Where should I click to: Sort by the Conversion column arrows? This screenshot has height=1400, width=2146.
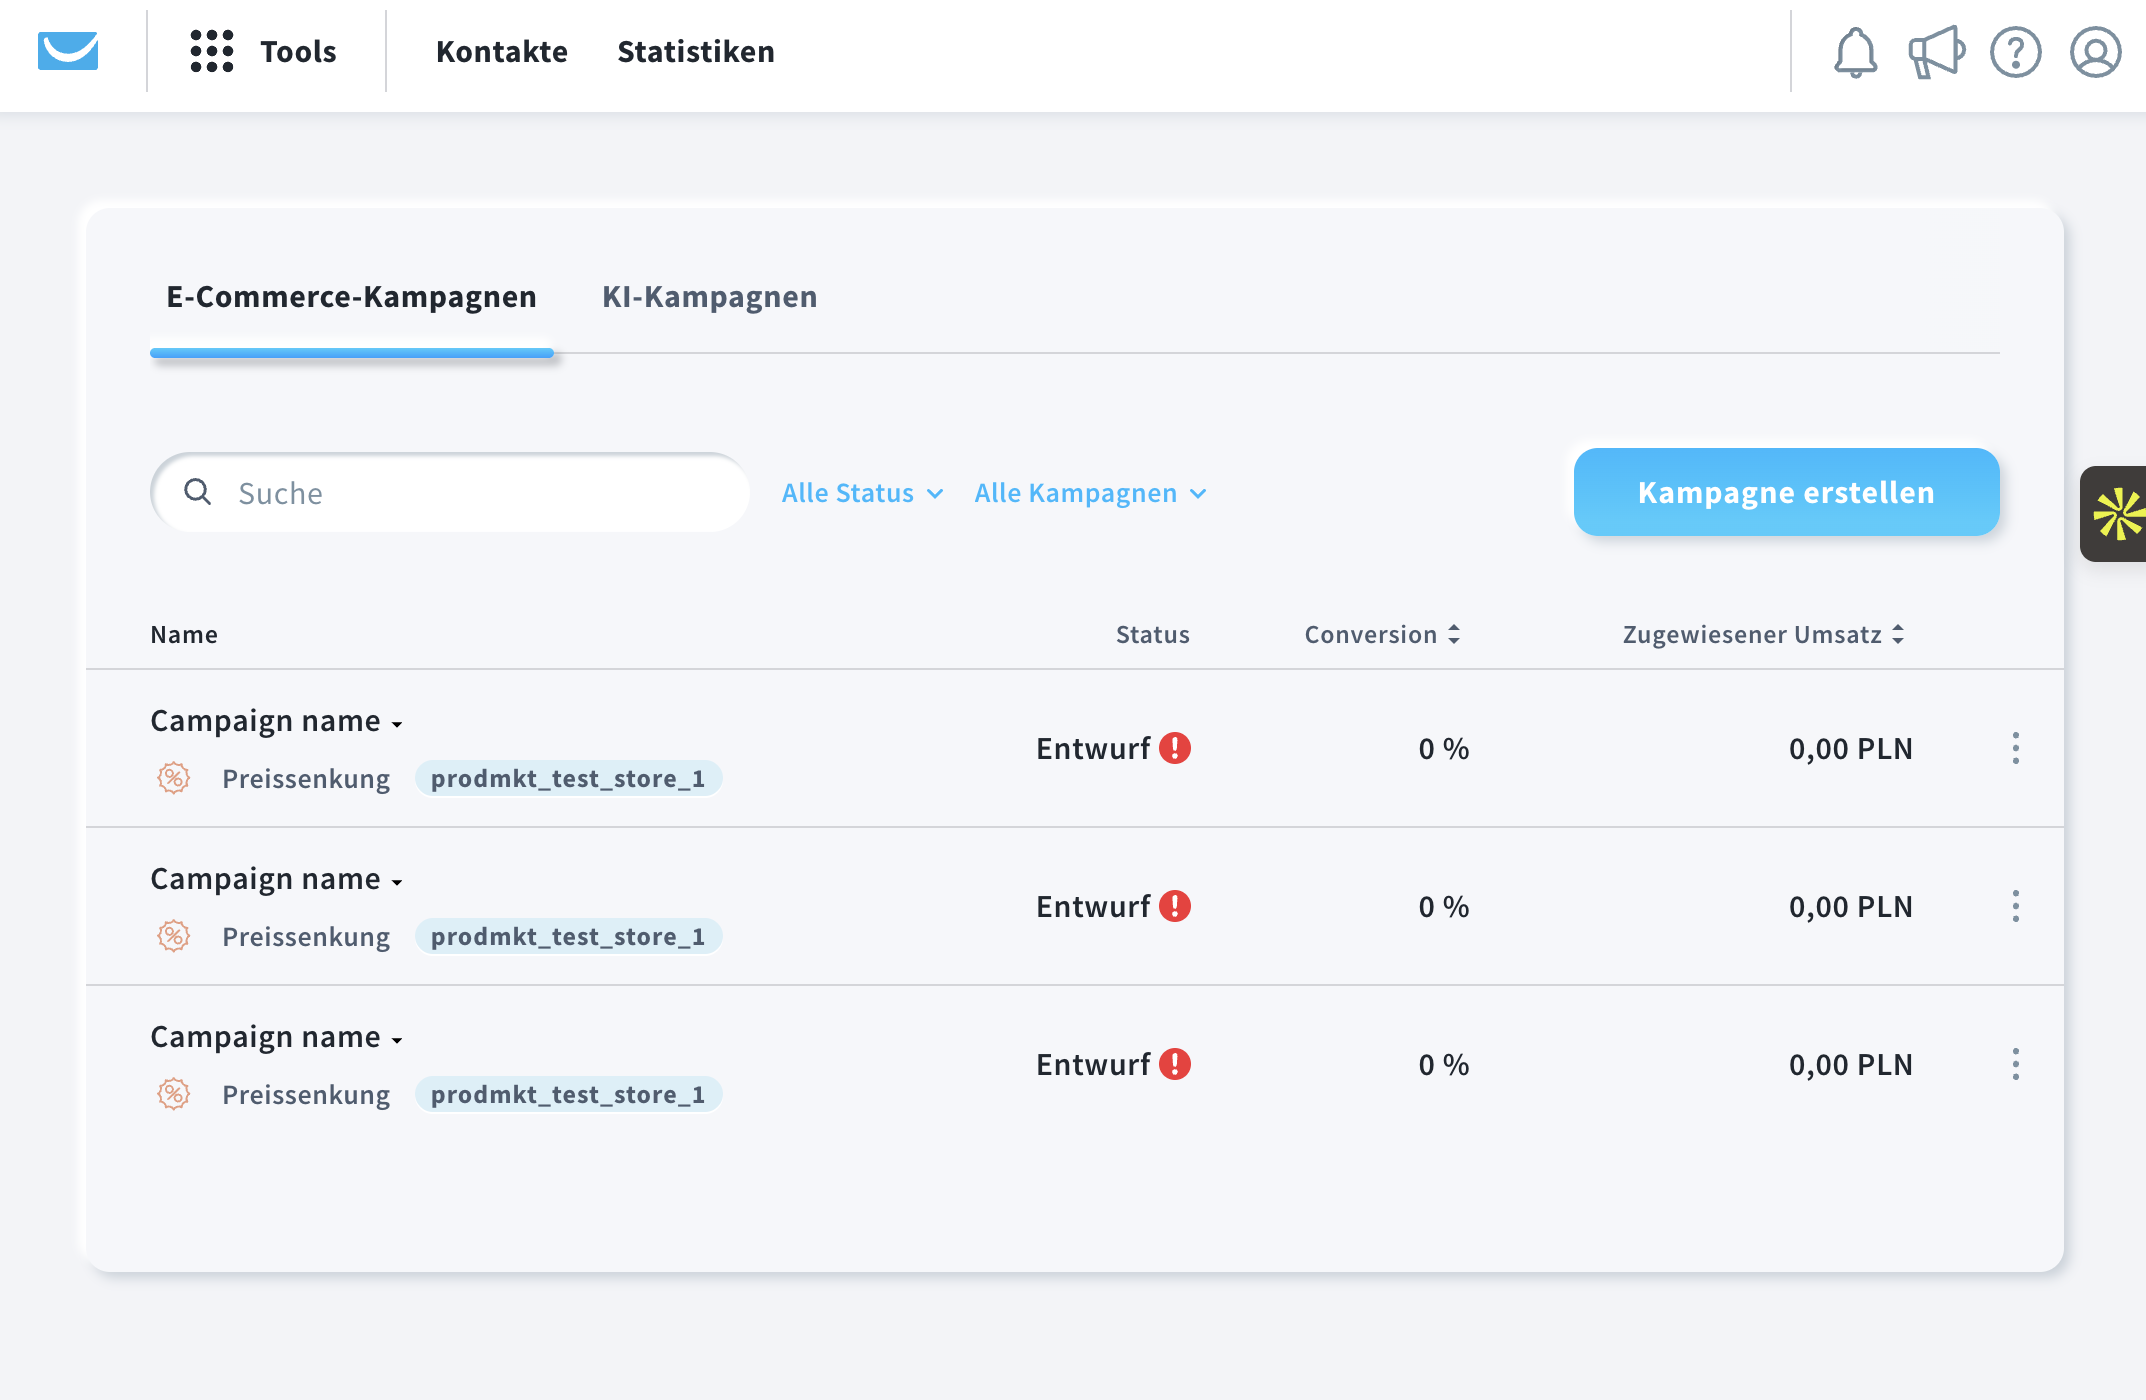click(1454, 634)
